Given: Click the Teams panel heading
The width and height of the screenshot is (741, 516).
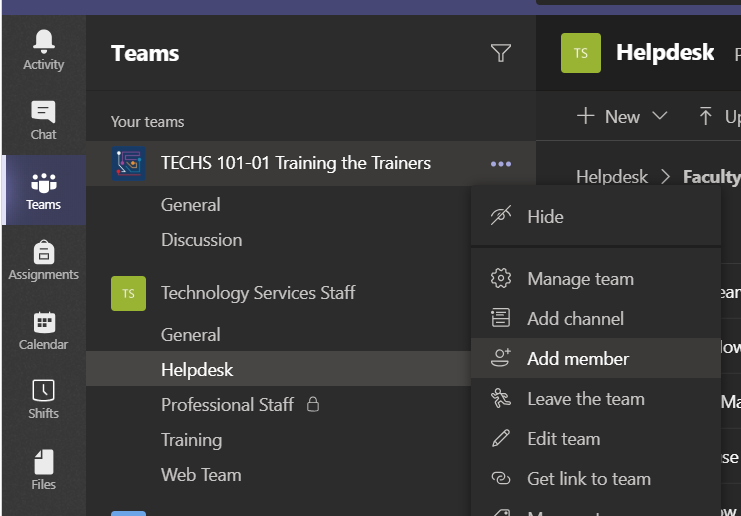Looking at the screenshot, I should coord(145,53).
